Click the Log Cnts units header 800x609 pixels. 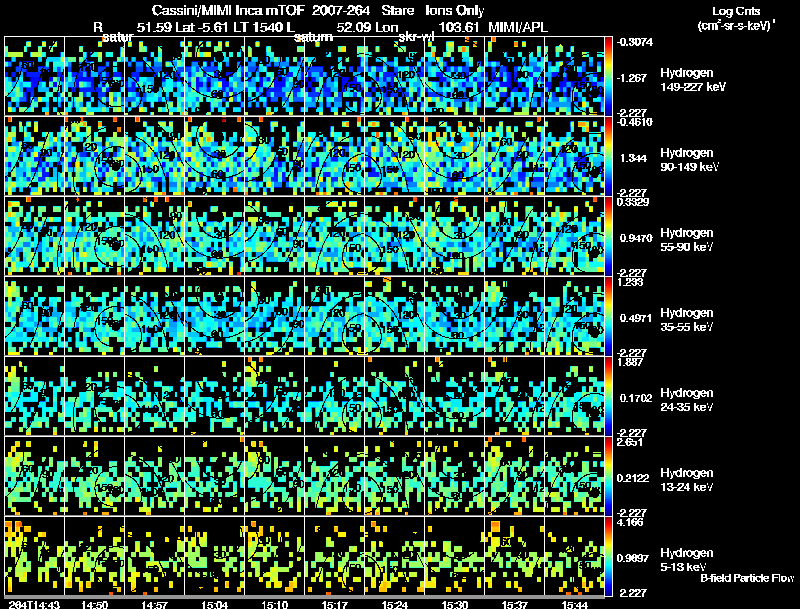[x=736, y=18]
